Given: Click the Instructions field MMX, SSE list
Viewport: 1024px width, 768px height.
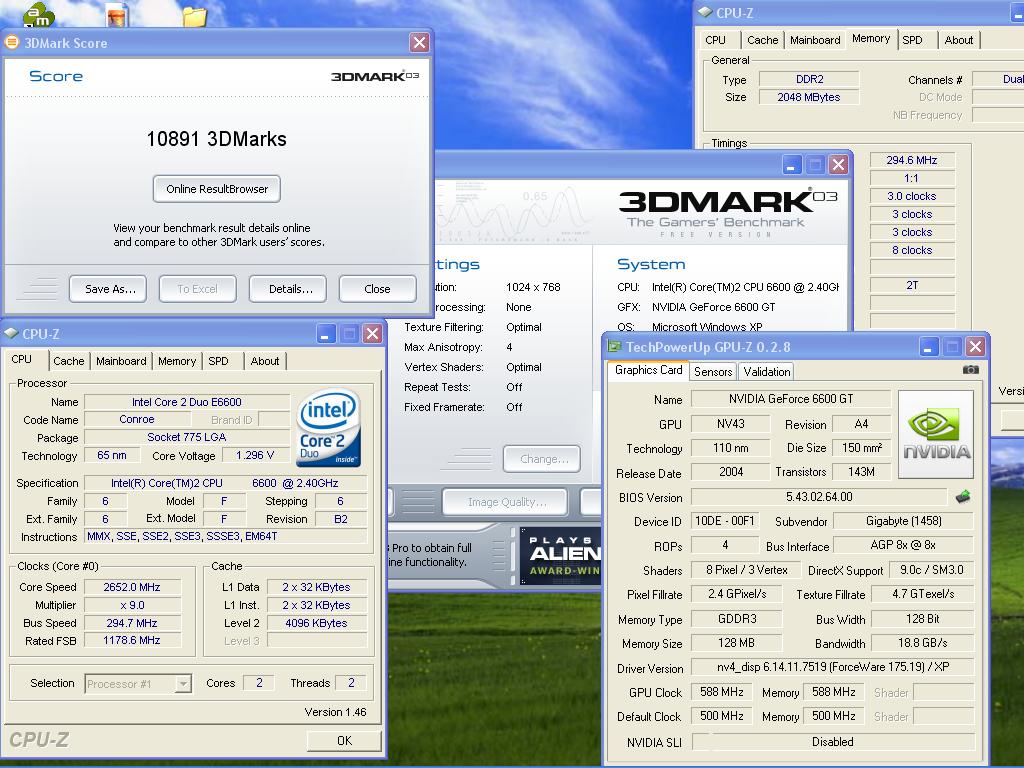Looking at the screenshot, I should pos(225,536).
